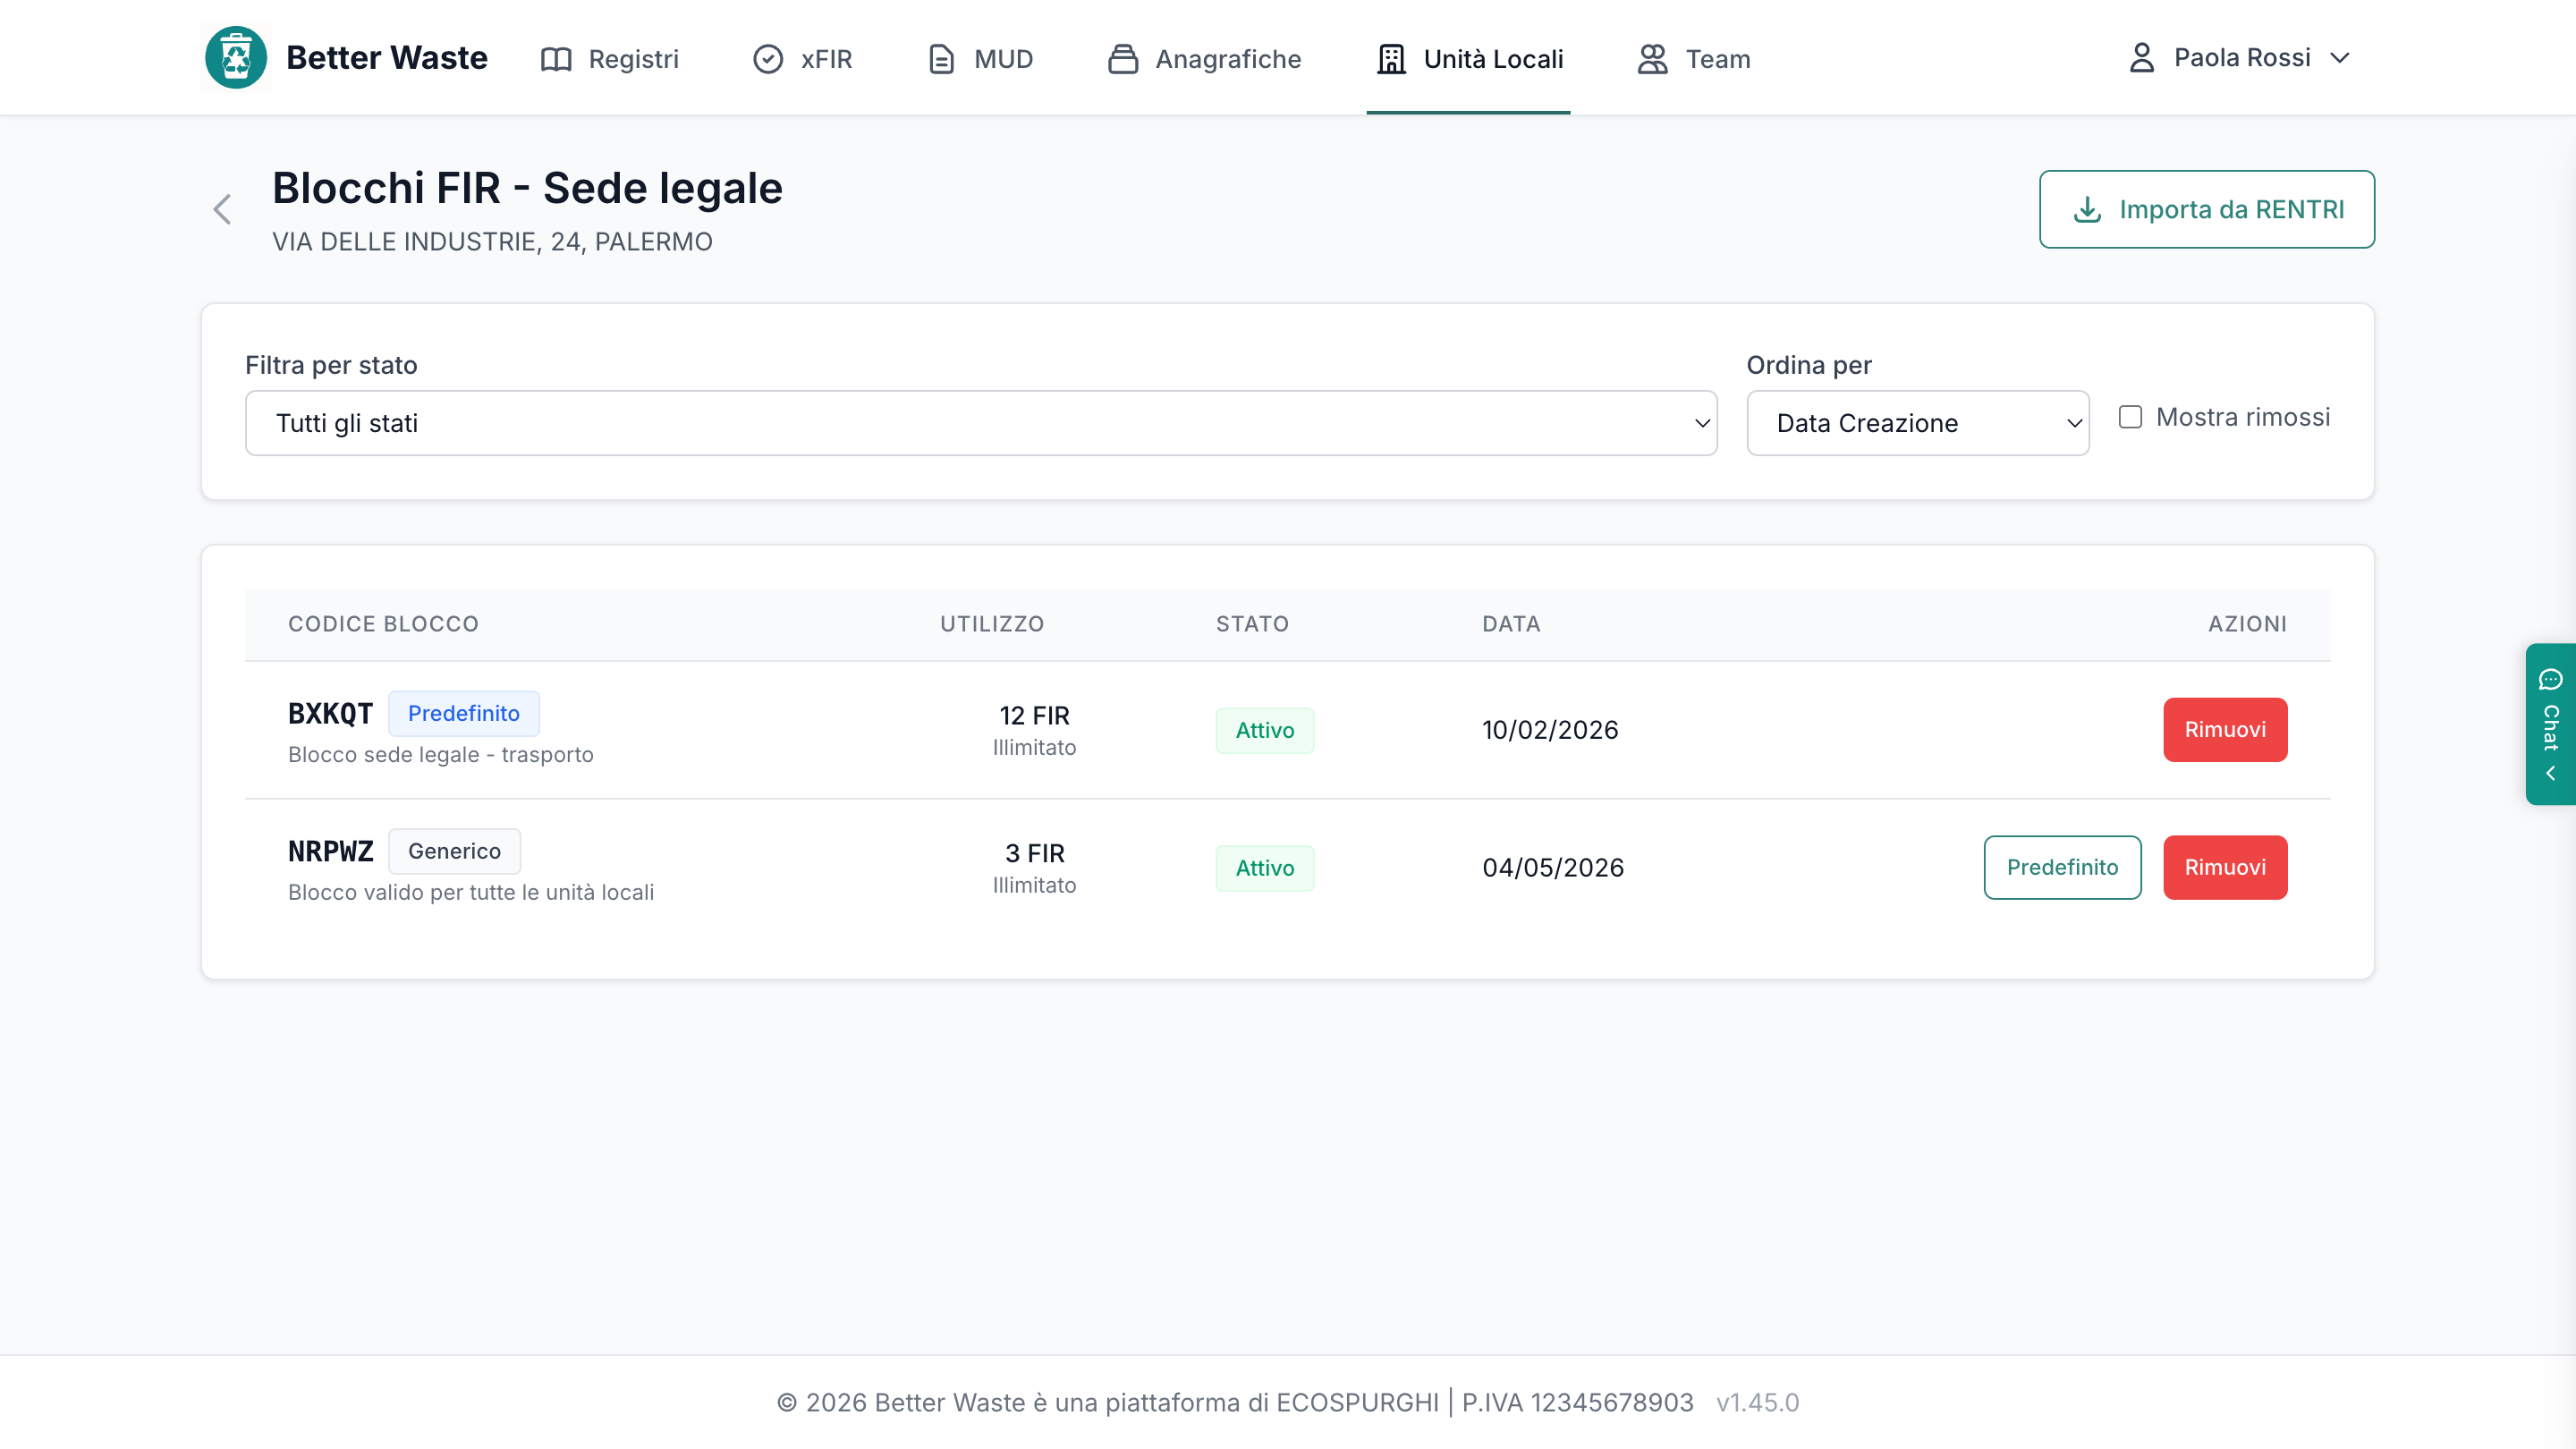Expand the Chat side panel chevron
The height and width of the screenshot is (1449, 2576).
point(2551,773)
